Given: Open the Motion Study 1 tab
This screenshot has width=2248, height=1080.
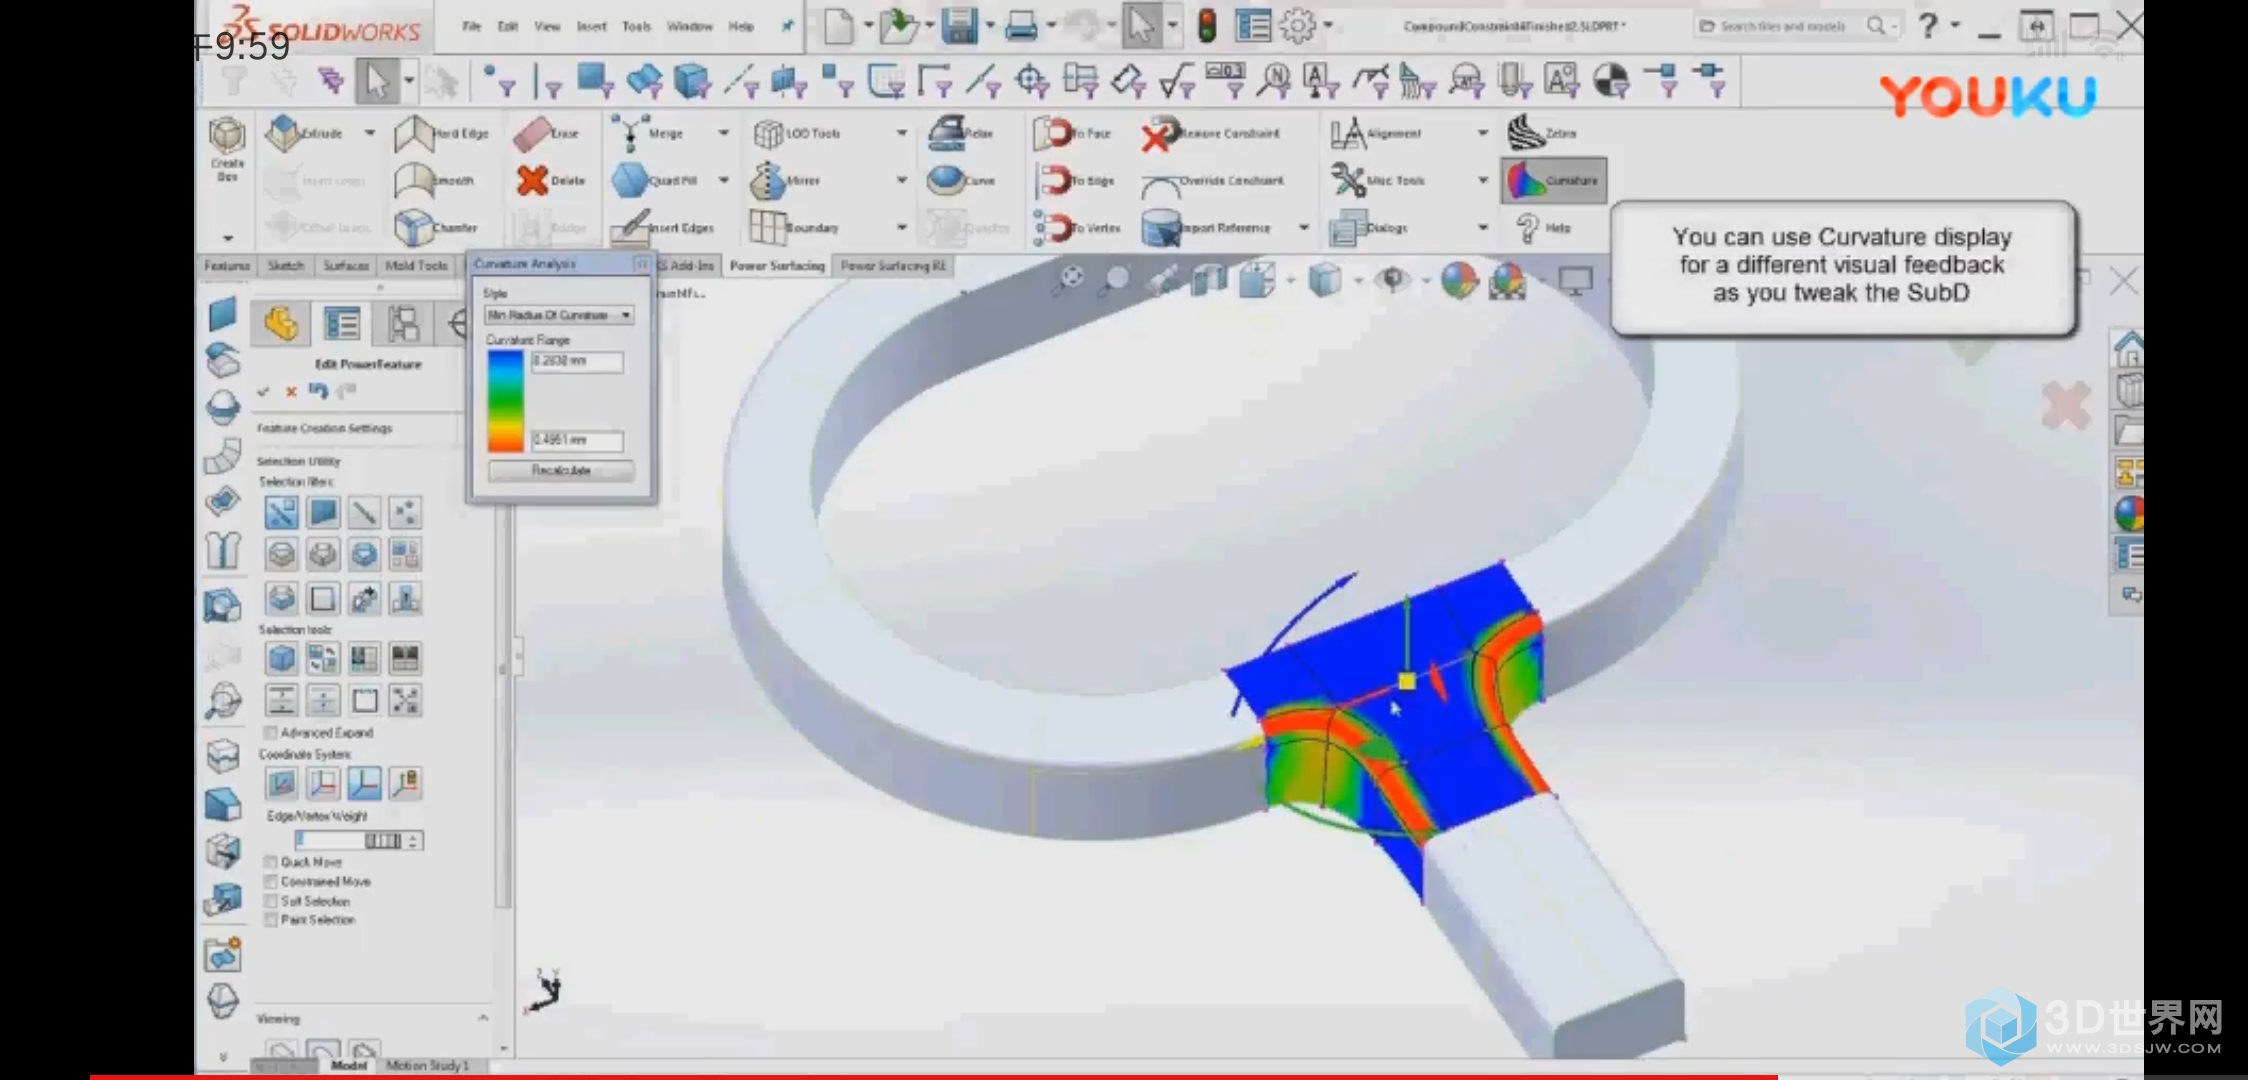Looking at the screenshot, I should (x=427, y=1066).
